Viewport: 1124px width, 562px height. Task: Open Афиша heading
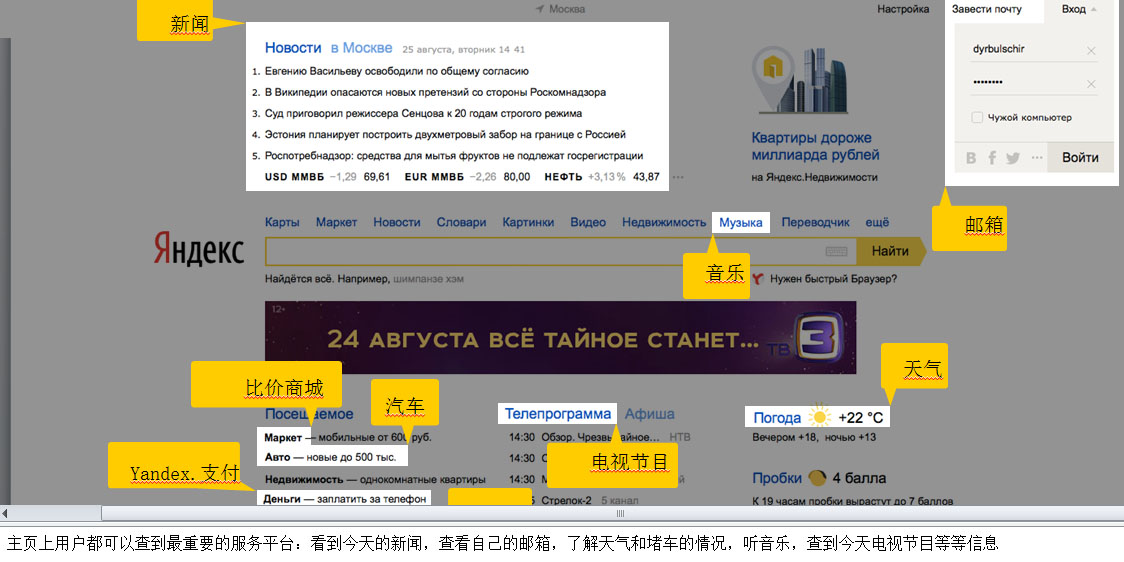(649, 414)
